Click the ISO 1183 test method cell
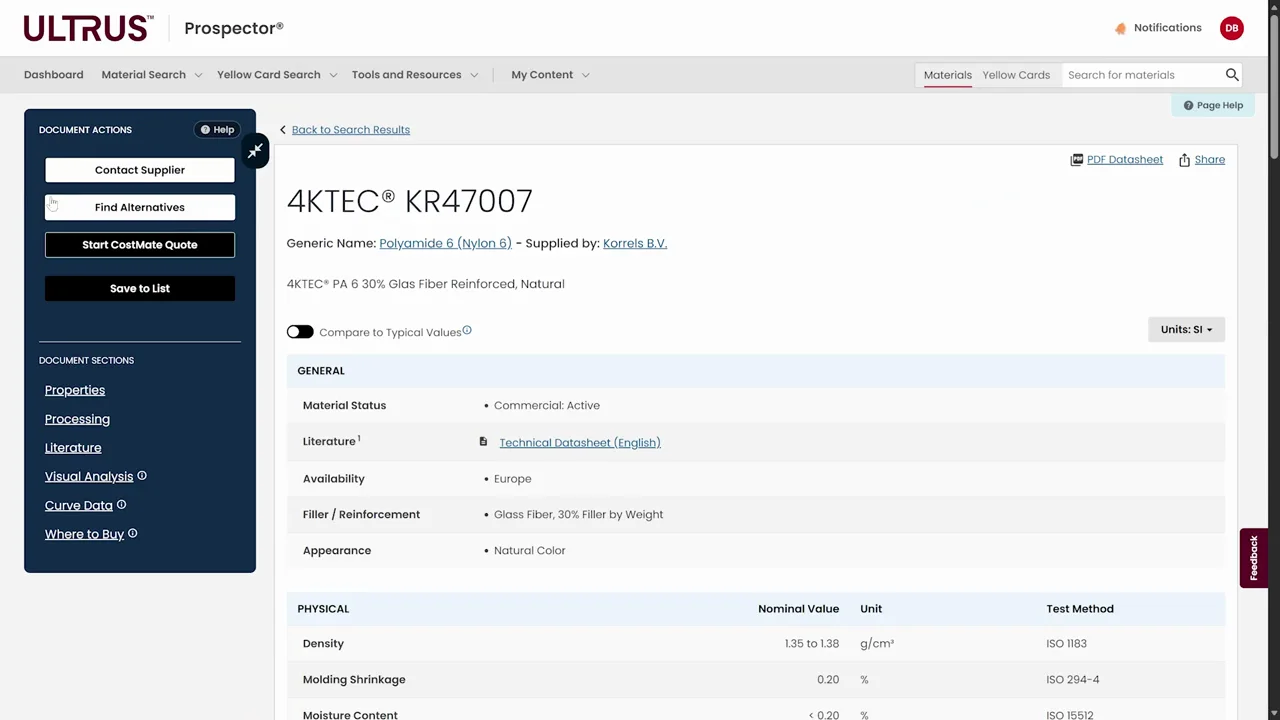This screenshot has width=1280, height=720. (1067, 644)
